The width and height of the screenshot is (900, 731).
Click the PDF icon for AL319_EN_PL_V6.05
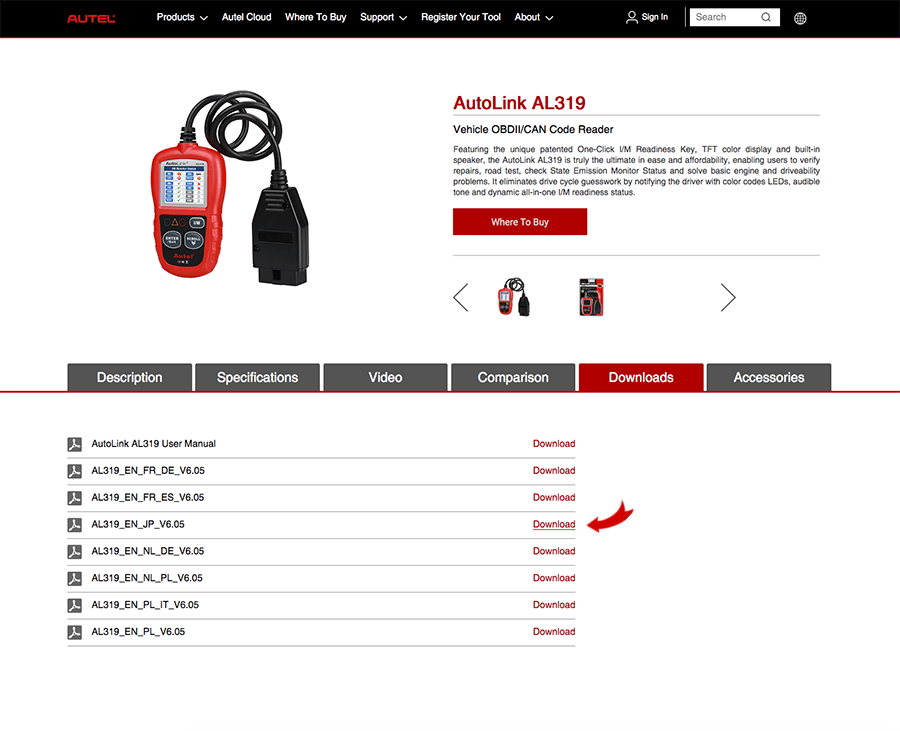74,632
